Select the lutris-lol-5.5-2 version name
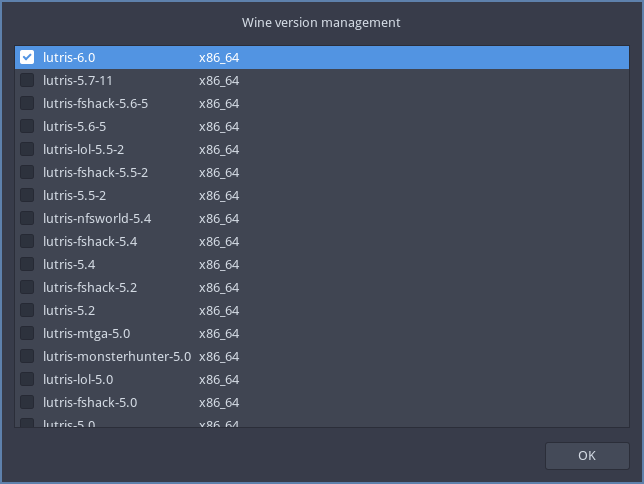 point(83,150)
